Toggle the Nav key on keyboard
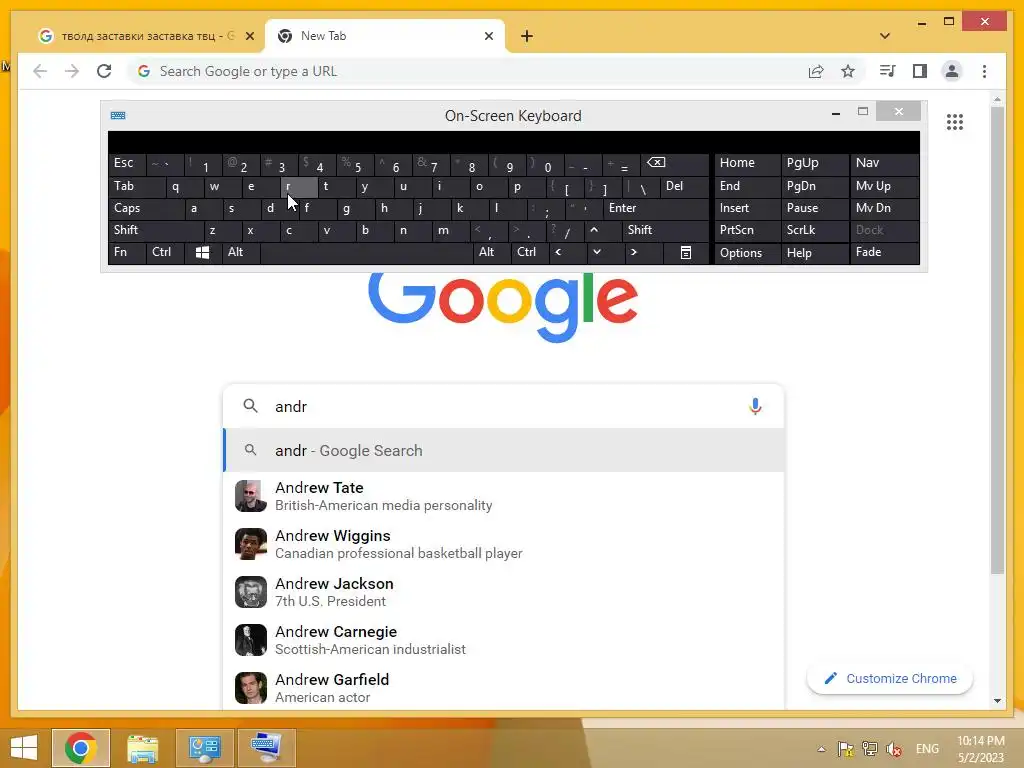 tap(884, 163)
